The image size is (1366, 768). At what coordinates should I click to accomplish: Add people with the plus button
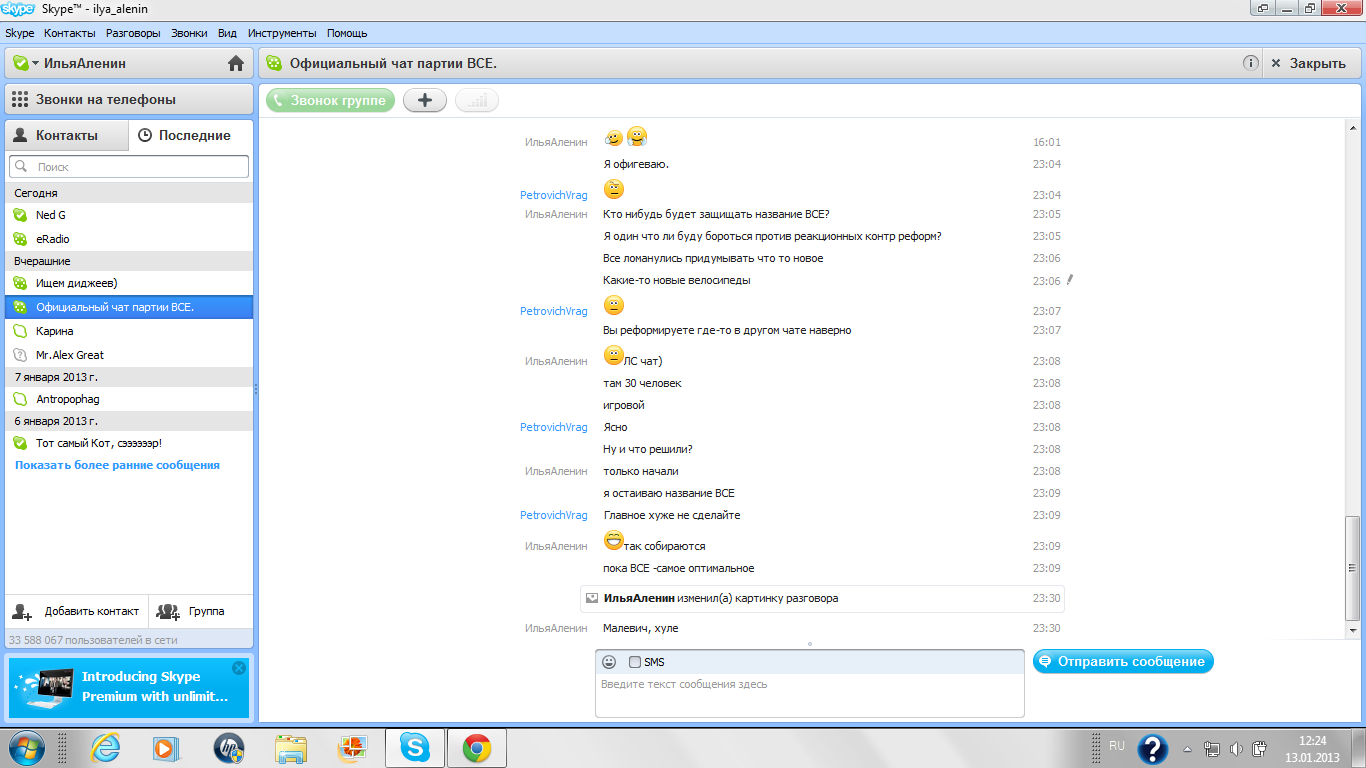point(425,100)
